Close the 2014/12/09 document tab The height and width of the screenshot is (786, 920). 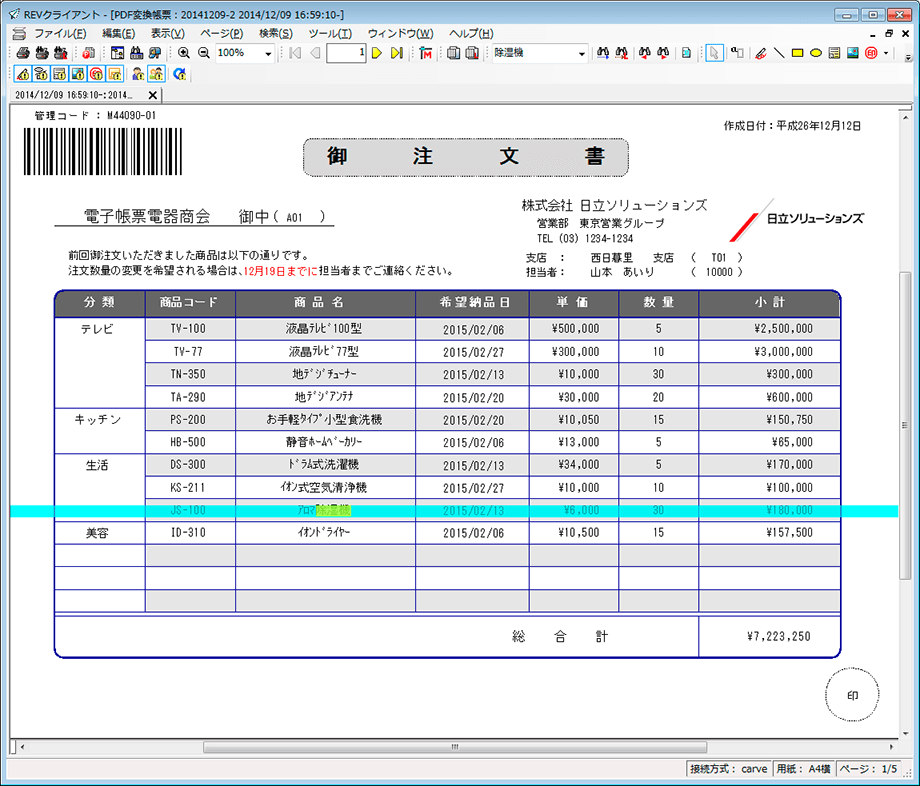[x=152, y=95]
